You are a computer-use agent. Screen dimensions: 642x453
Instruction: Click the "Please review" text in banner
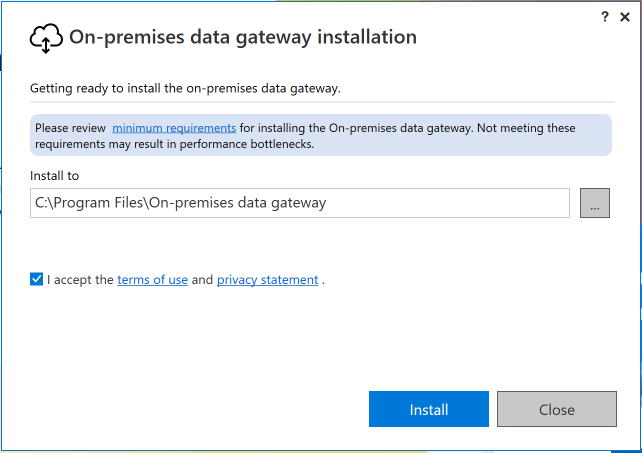point(70,128)
